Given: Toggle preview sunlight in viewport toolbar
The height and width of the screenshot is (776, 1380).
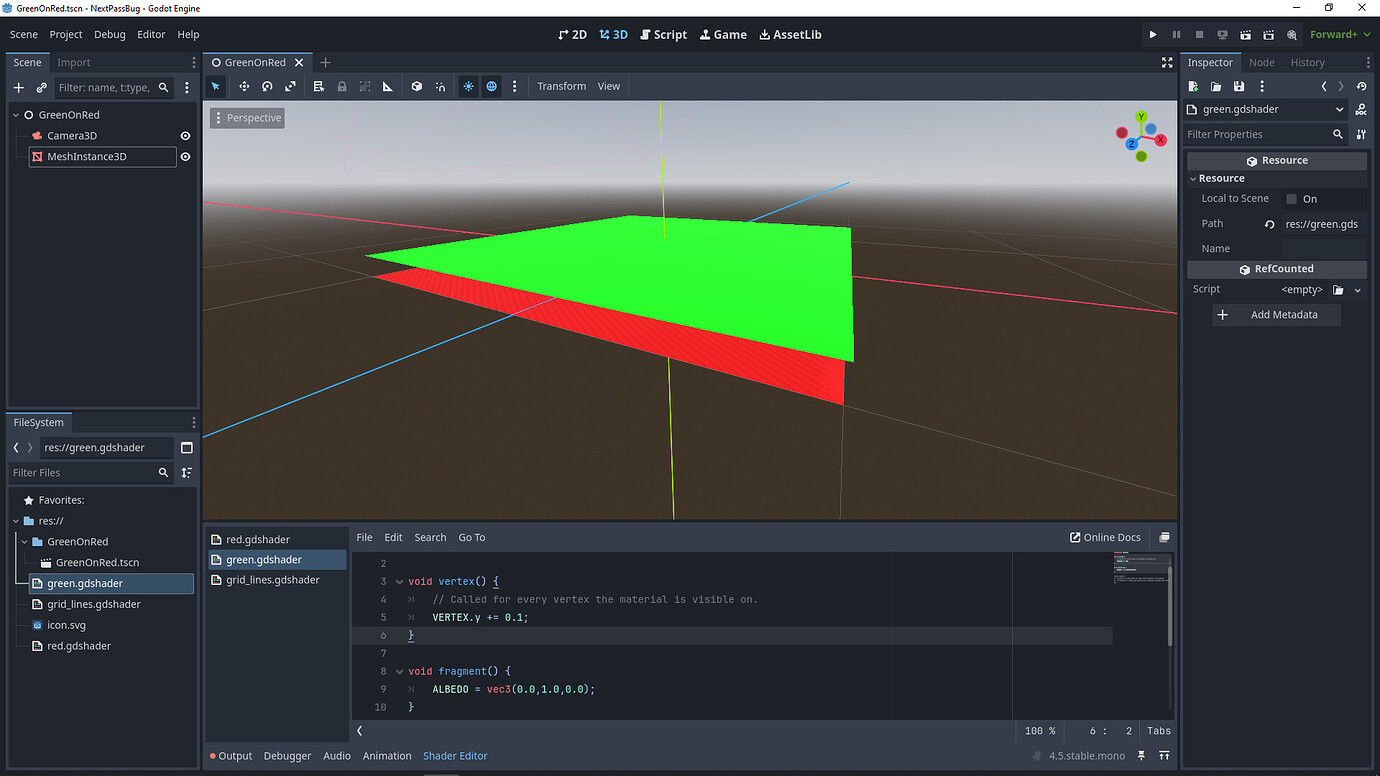Looking at the screenshot, I should pyautogui.click(x=468, y=86).
